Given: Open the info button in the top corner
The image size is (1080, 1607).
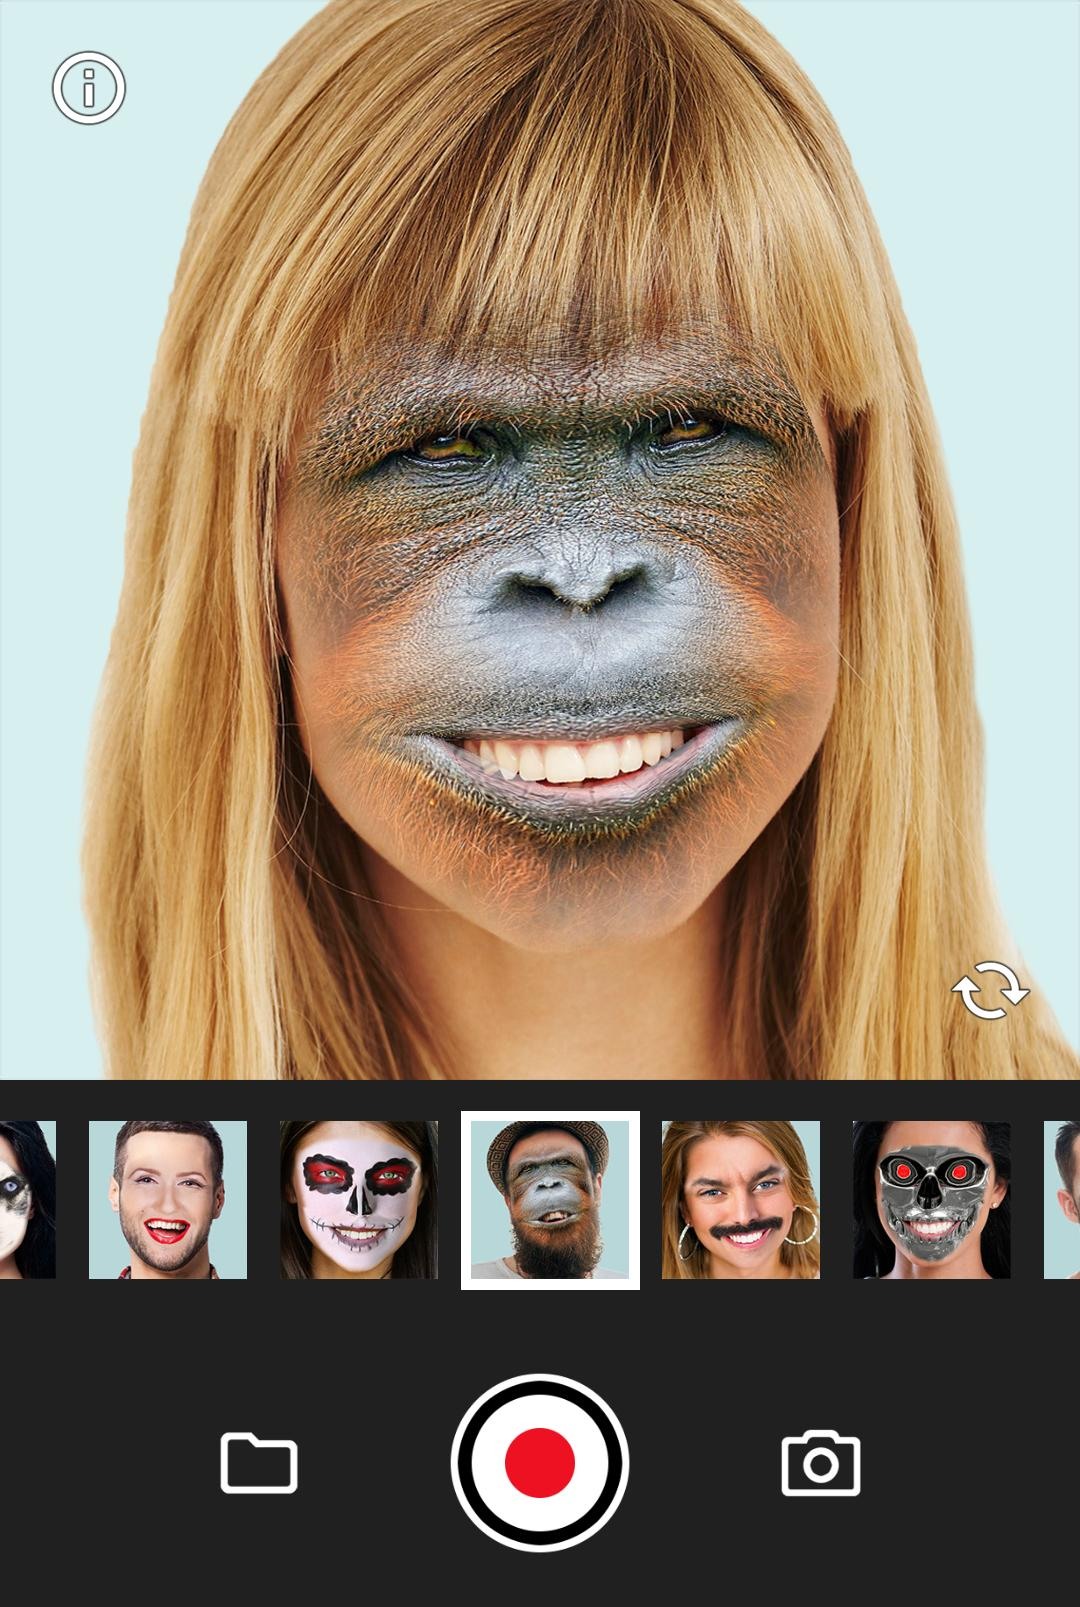Looking at the screenshot, I should (x=89, y=88).
